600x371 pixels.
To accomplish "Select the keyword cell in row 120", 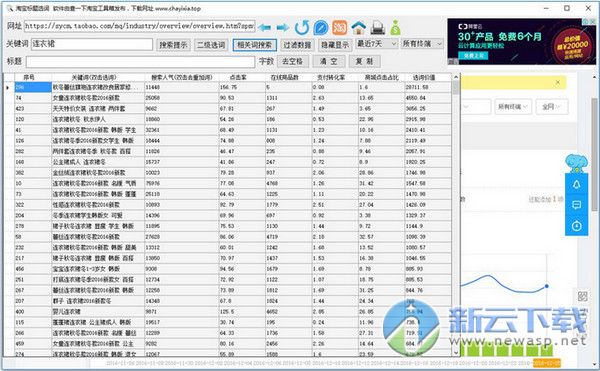I will click(x=98, y=119).
